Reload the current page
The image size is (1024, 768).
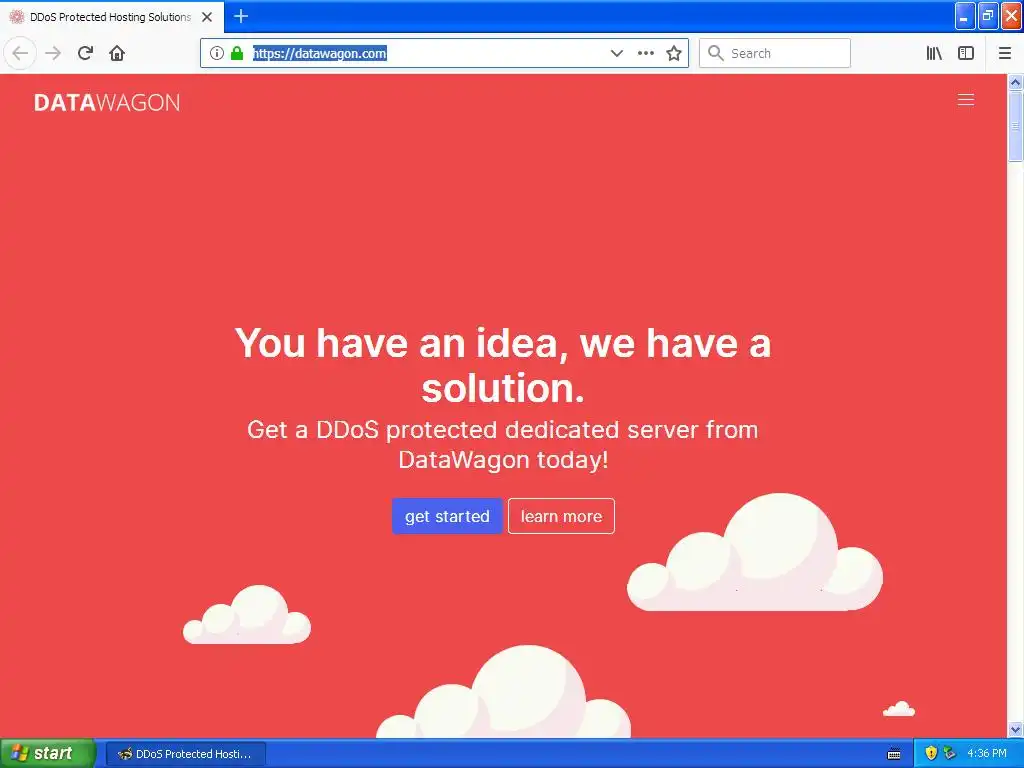(x=85, y=53)
